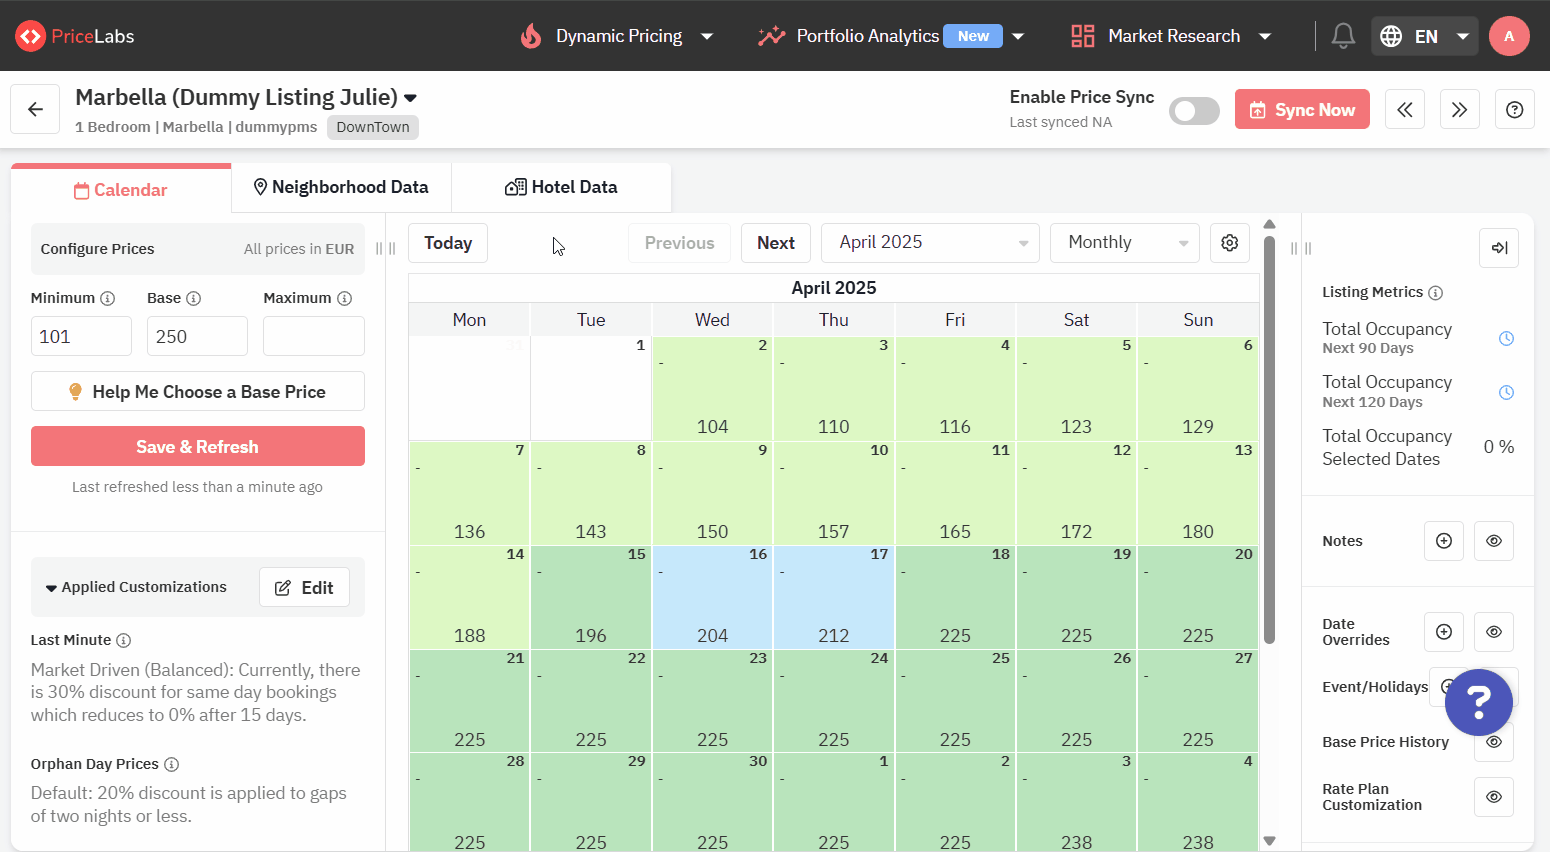
Task: Load Total Occupancy Next 120 Days clock
Action: point(1506,392)
